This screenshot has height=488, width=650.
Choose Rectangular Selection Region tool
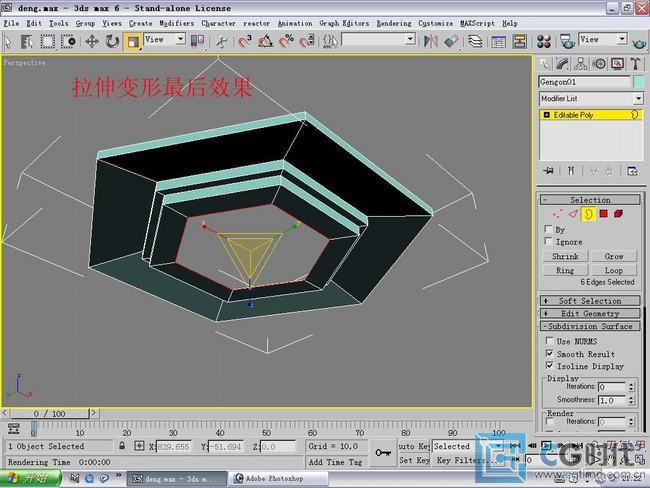47,41
